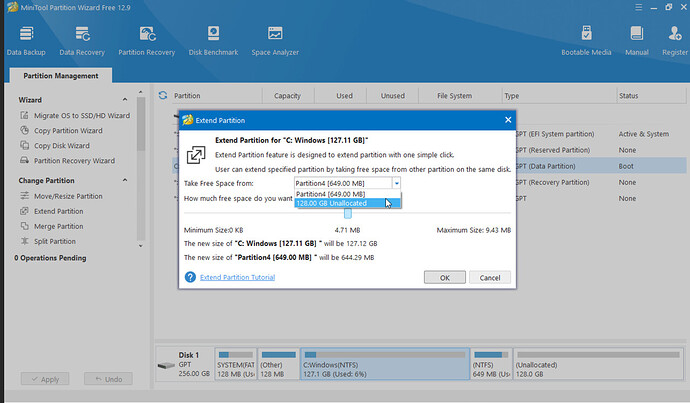Select Copy Partition Wizard

point(68,130)
